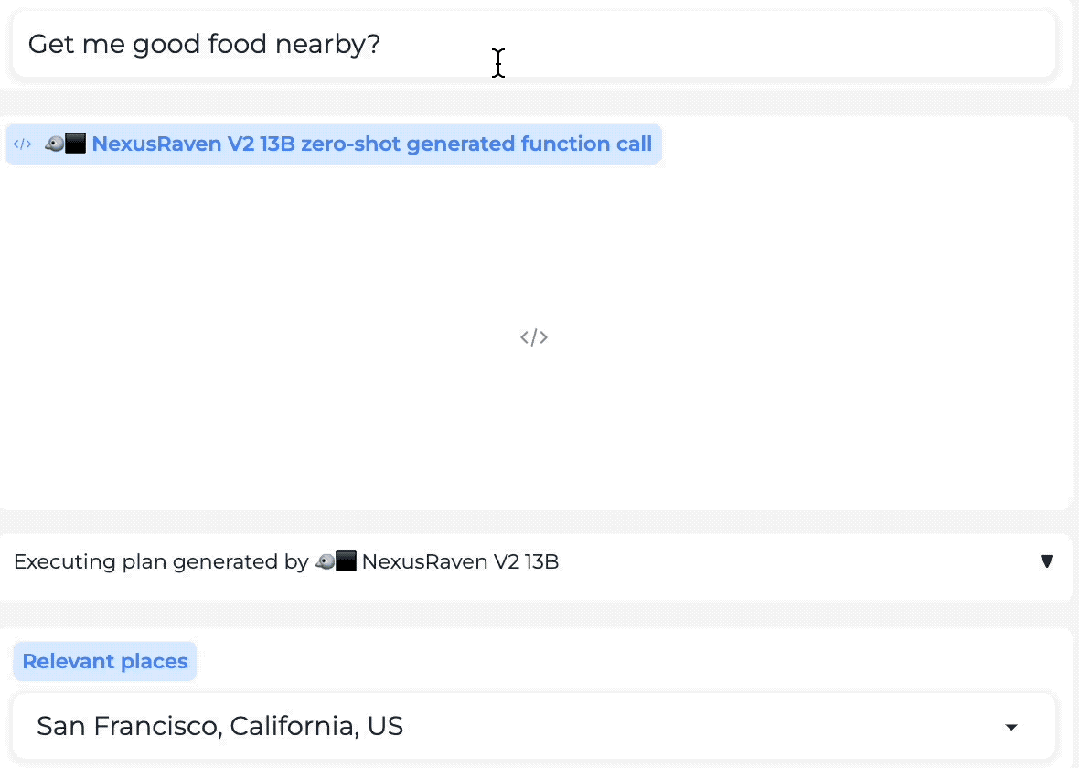Click the 'zero-shot generated function call' text
Viewport: 1079px width, 768px height.
[x=476, y=144]
